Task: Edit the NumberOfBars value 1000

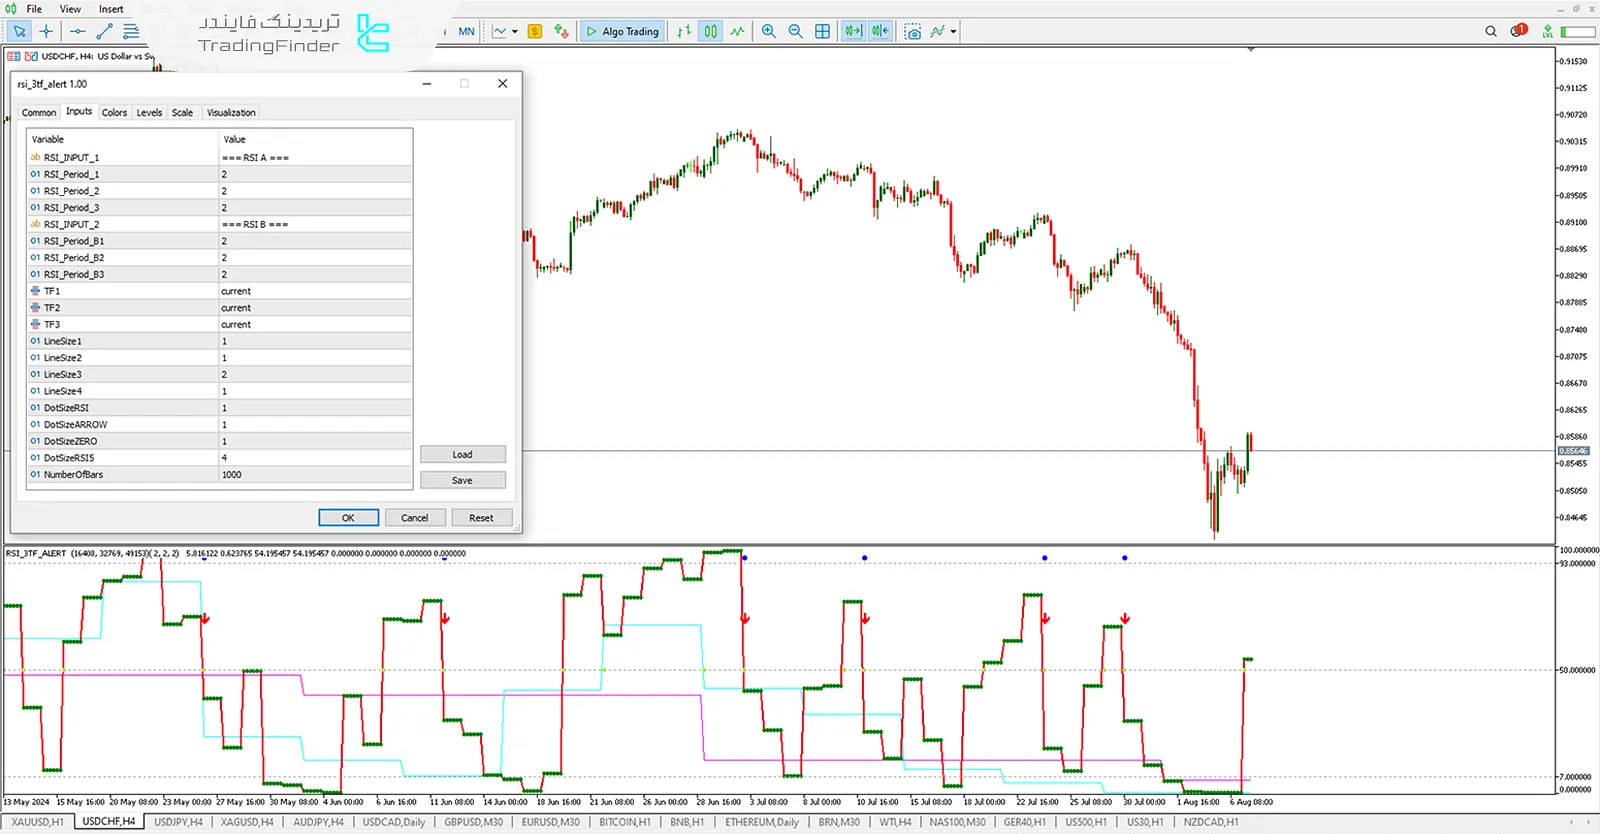Action: [x=314, y=475]
